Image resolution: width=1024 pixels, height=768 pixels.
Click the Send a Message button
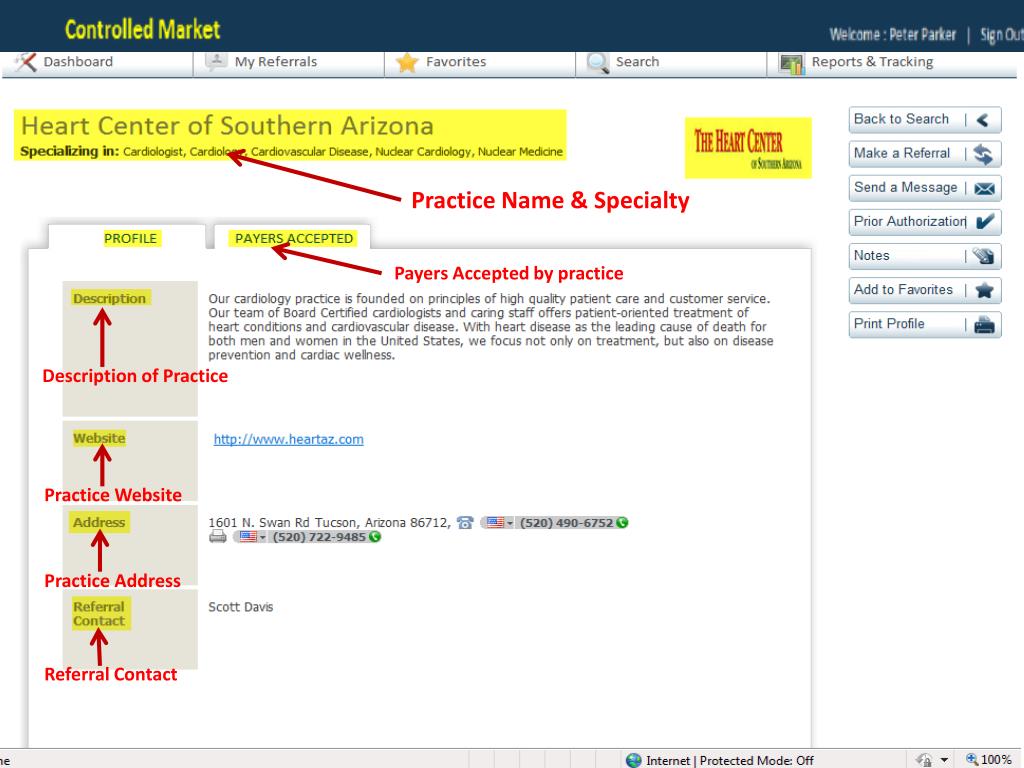pyautogui.click(x=925, y=187)
